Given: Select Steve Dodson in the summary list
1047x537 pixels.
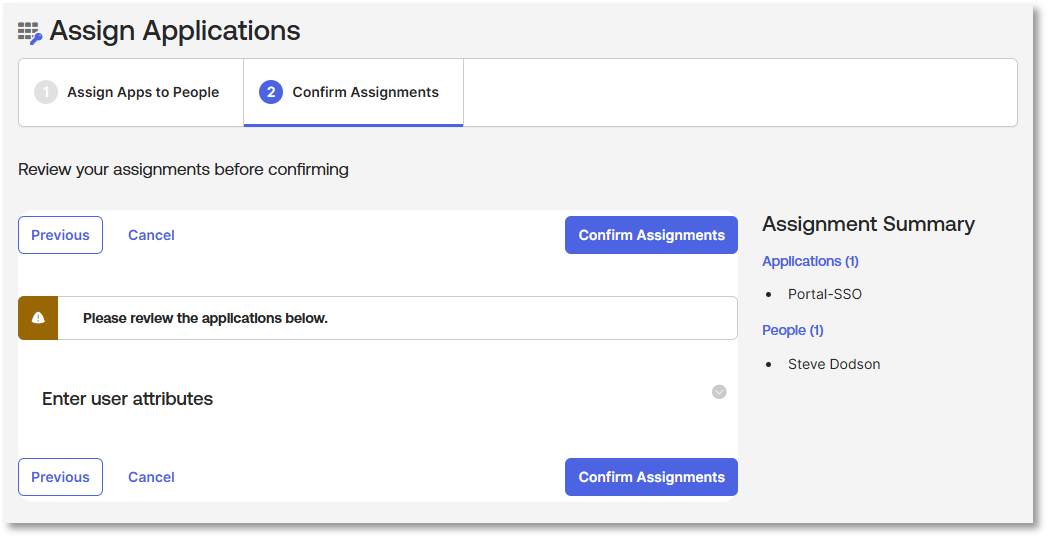Looking at the screenshot, I should [x=834, y=364].
